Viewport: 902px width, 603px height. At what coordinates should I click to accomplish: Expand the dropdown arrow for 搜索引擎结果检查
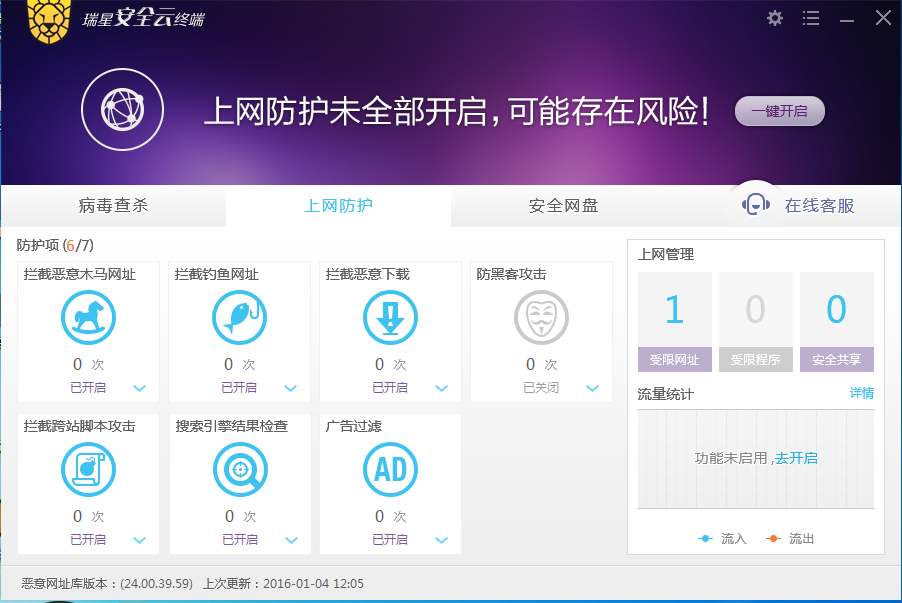[292, 540]
